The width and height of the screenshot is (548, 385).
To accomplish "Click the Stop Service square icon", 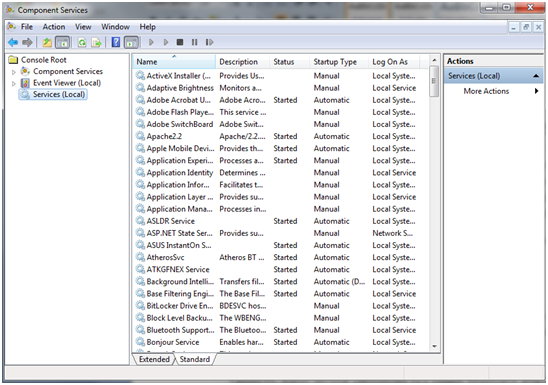I will (x=180, y=42).
